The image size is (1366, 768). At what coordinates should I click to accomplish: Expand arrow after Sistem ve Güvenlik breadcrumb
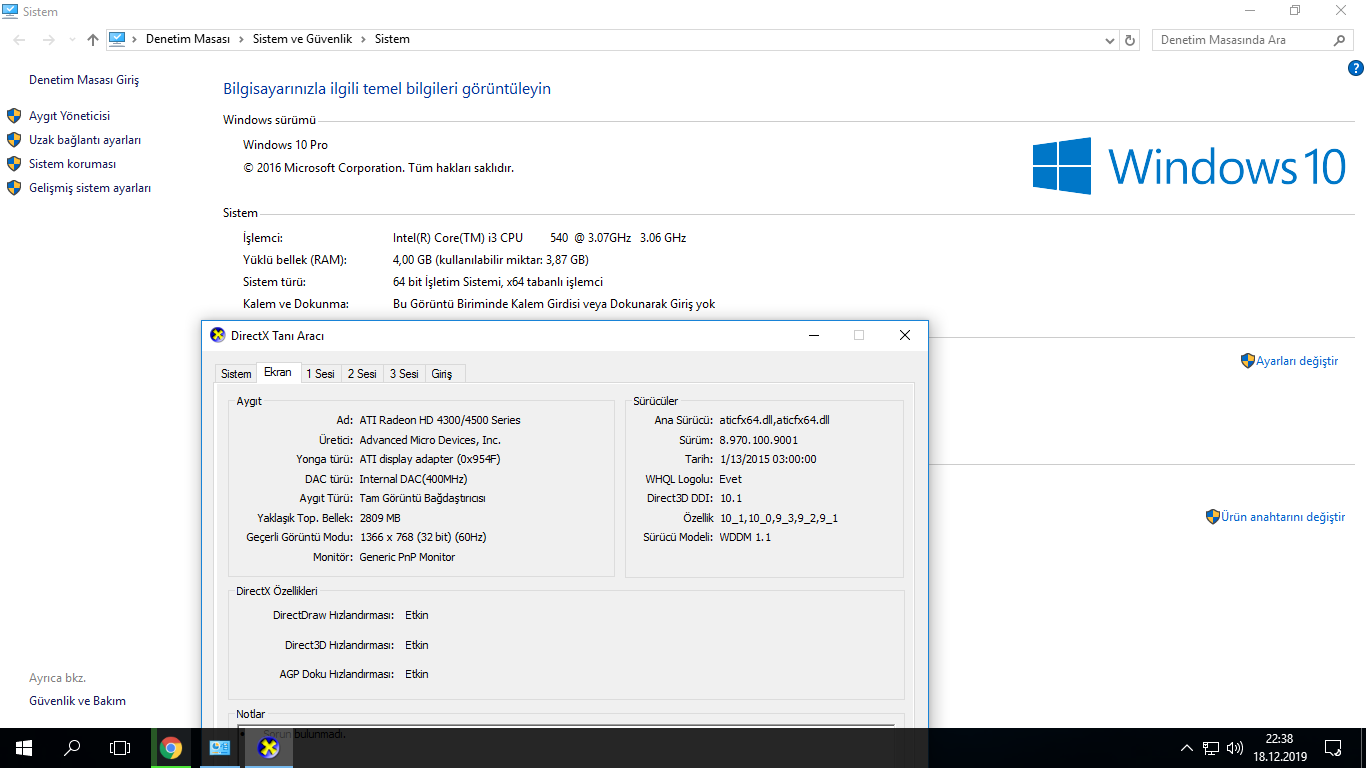363,39
